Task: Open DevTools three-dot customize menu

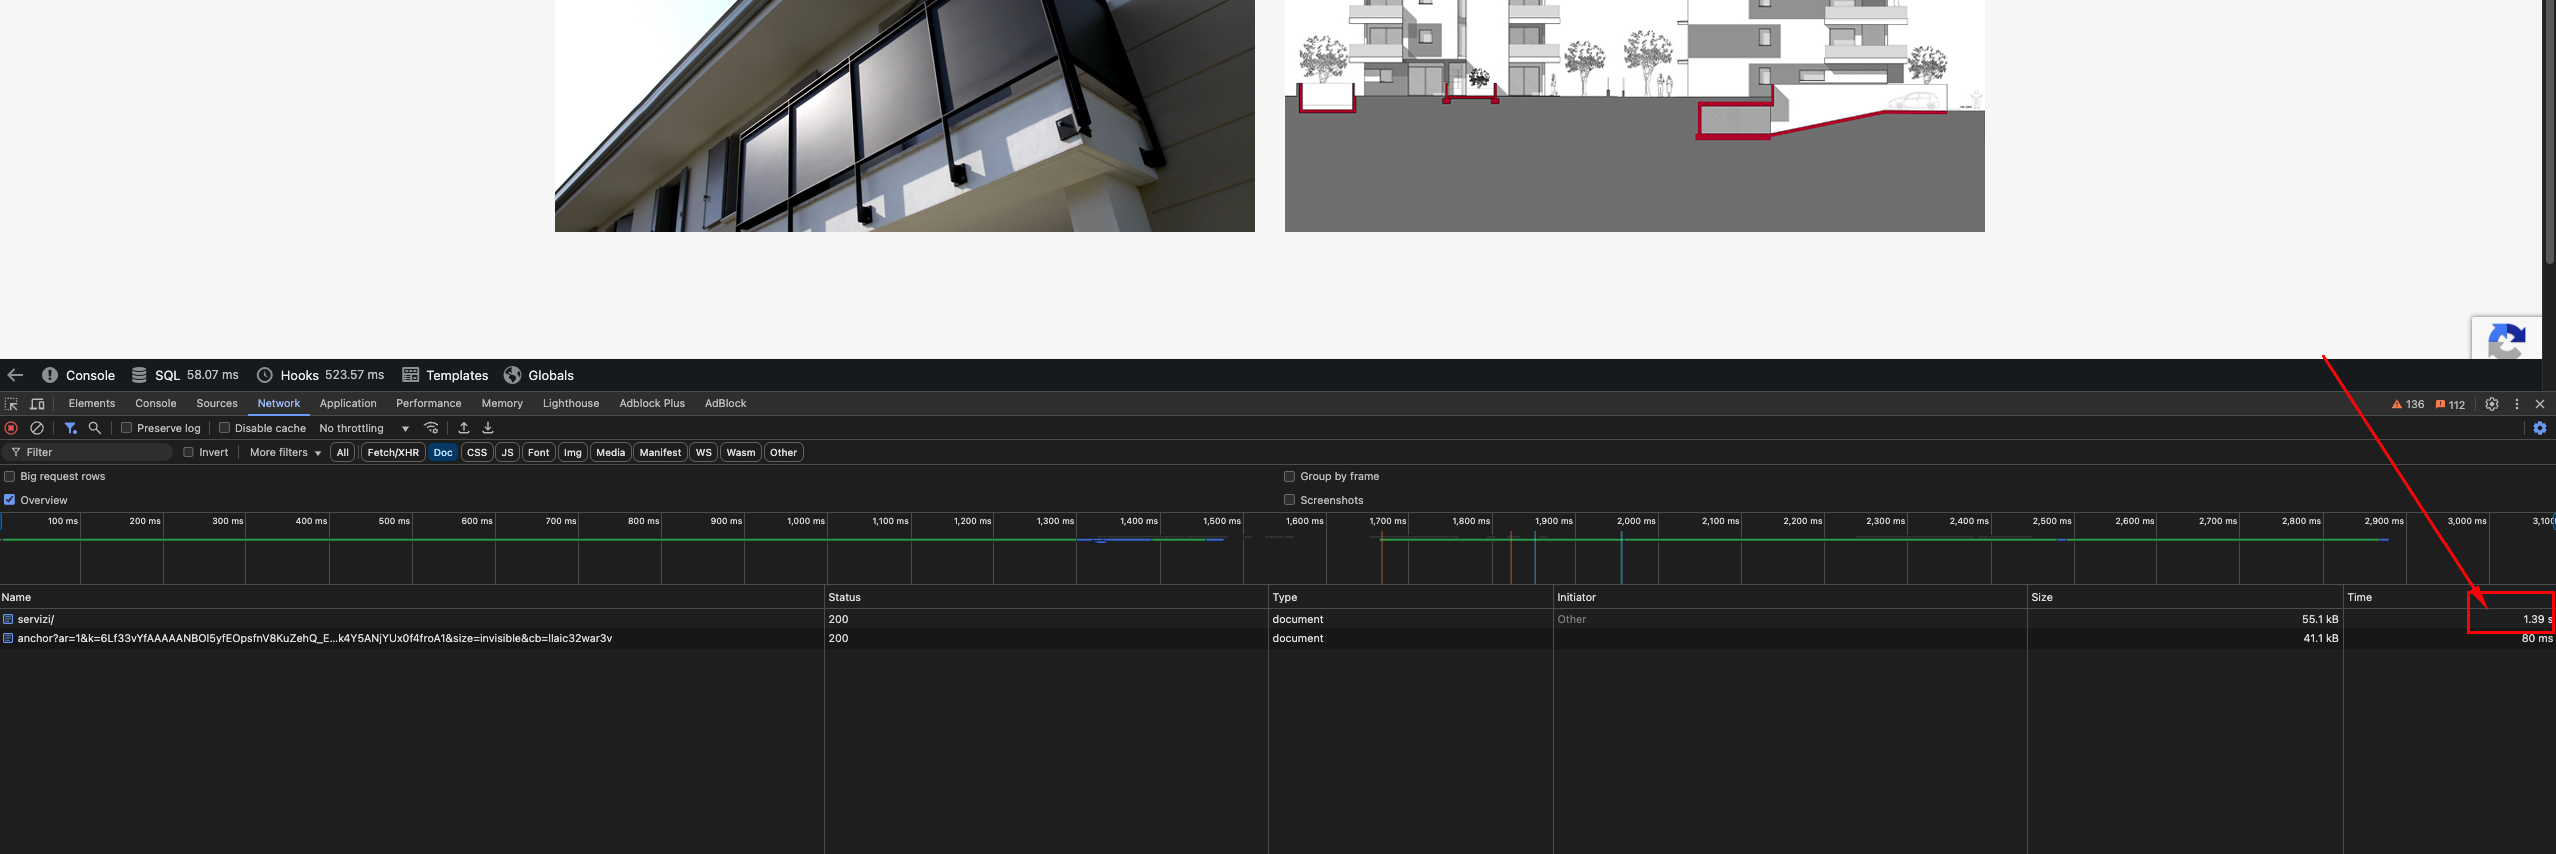Action: 2517,404
